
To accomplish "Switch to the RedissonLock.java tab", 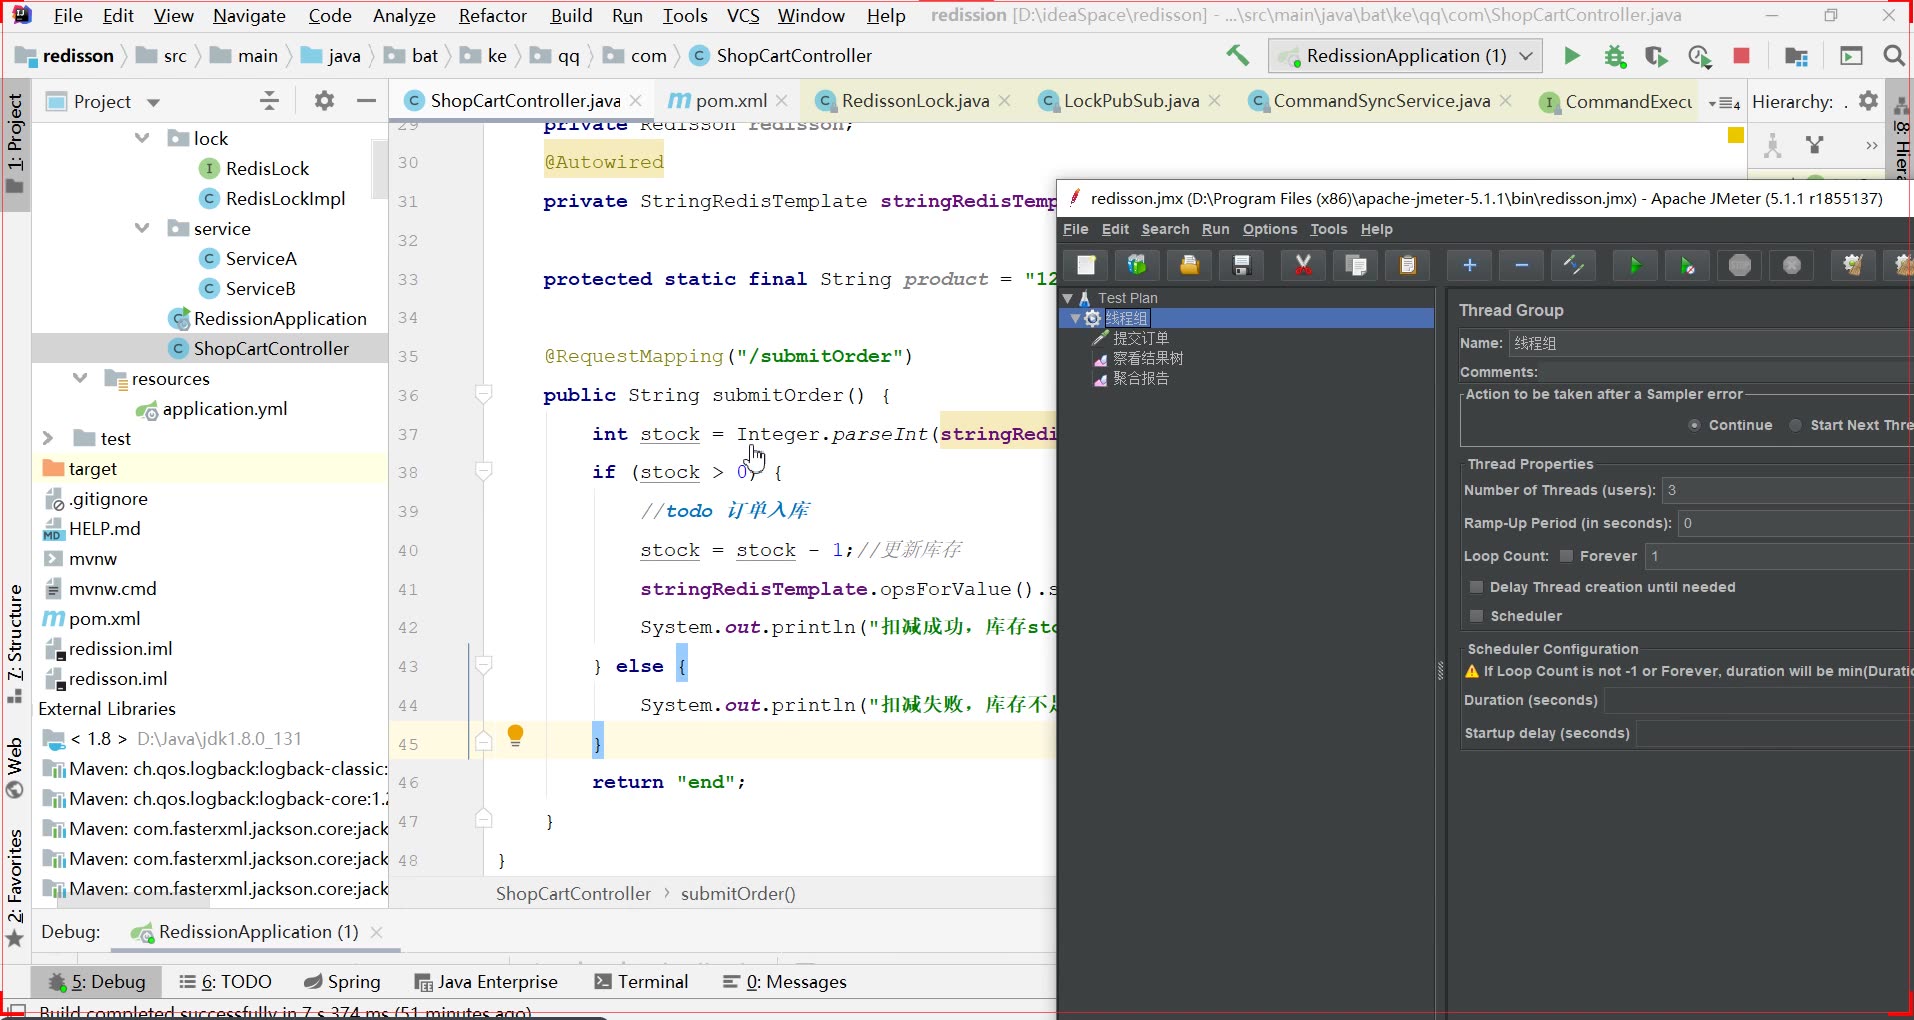I will [915, 101].
